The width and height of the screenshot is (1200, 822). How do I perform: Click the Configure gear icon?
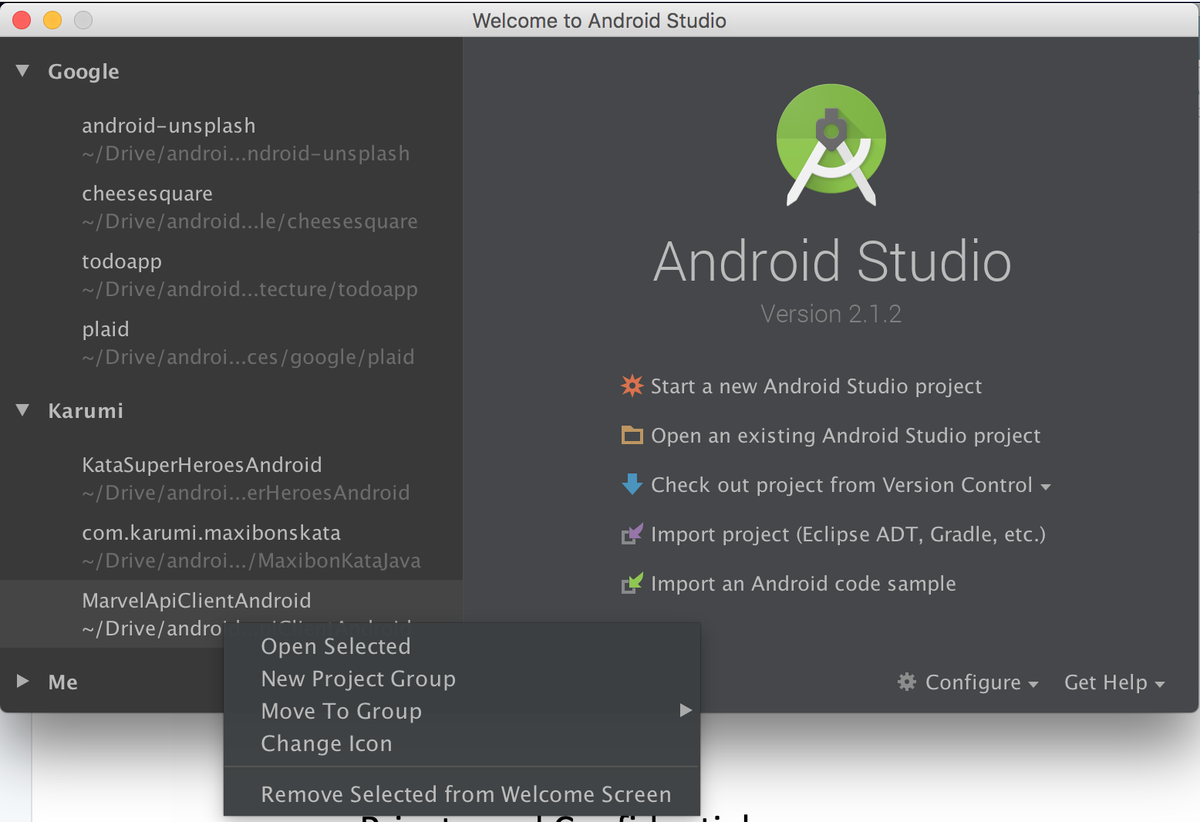tap(907, 682)
